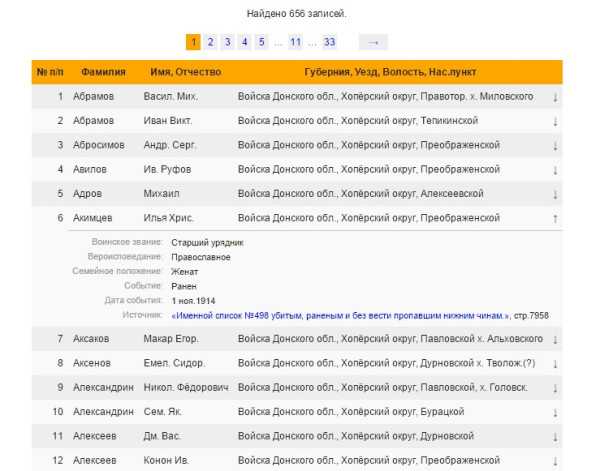The image size is (600, 471).
Task: Click page reference стр.7958
Action: coord(531,316)
